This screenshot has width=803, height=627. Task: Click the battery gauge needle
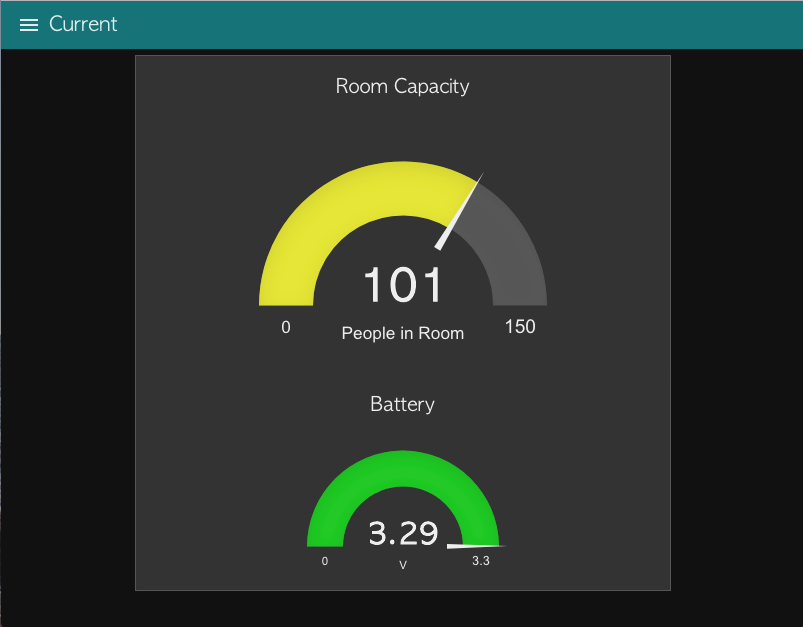tap(476, 546)
